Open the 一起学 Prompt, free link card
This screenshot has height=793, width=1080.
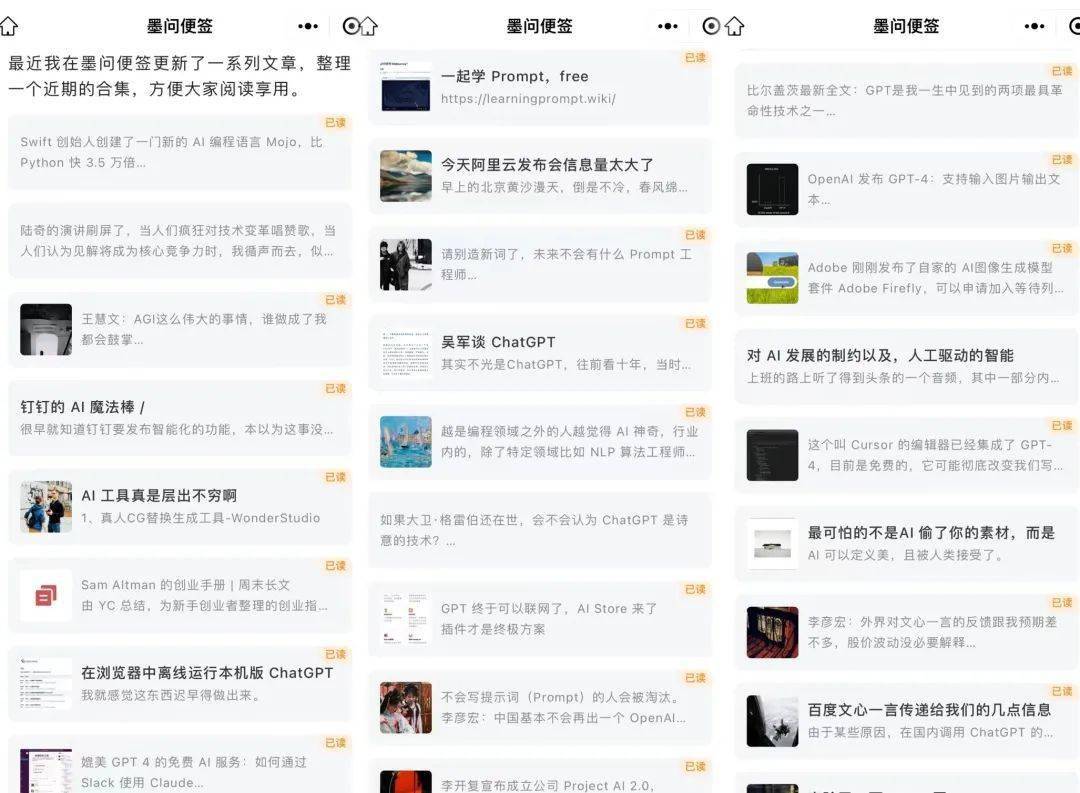pyautogui.click(x=539, y=87)
